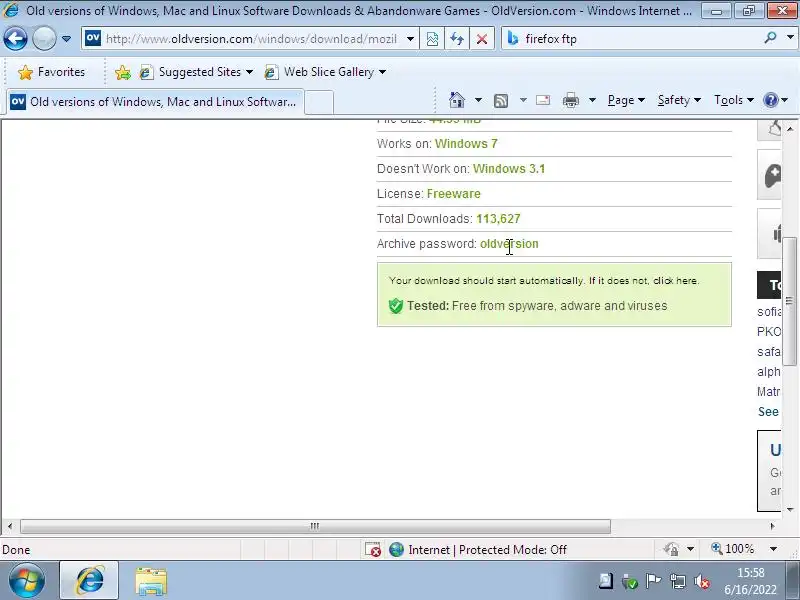Click the privacy/security icon in the status bar
800x600 pixels.
point(671,549)
